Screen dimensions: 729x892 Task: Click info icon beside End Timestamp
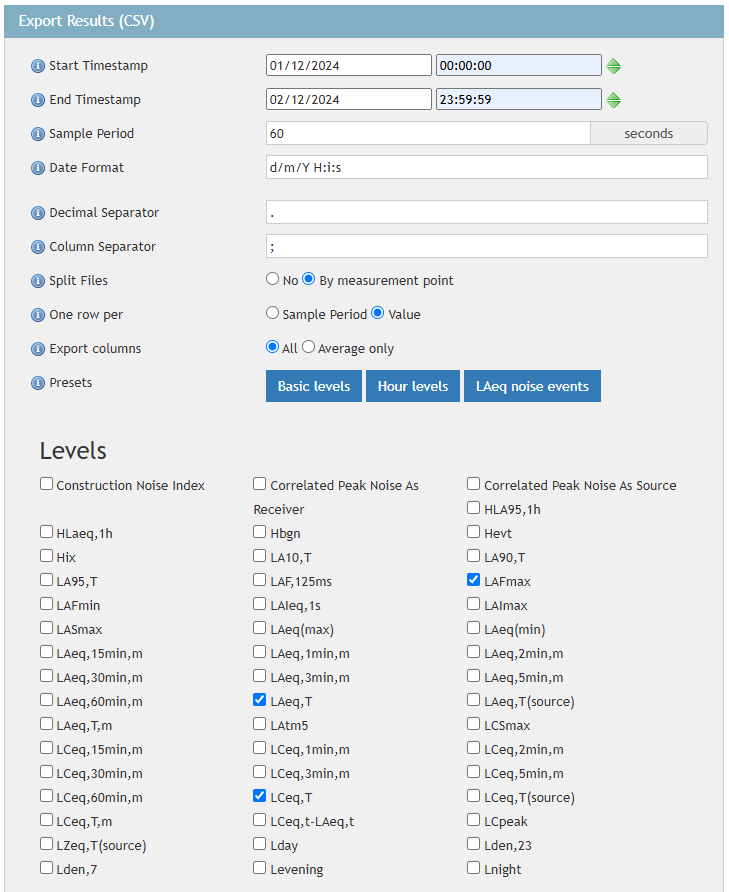pos(38,100)
